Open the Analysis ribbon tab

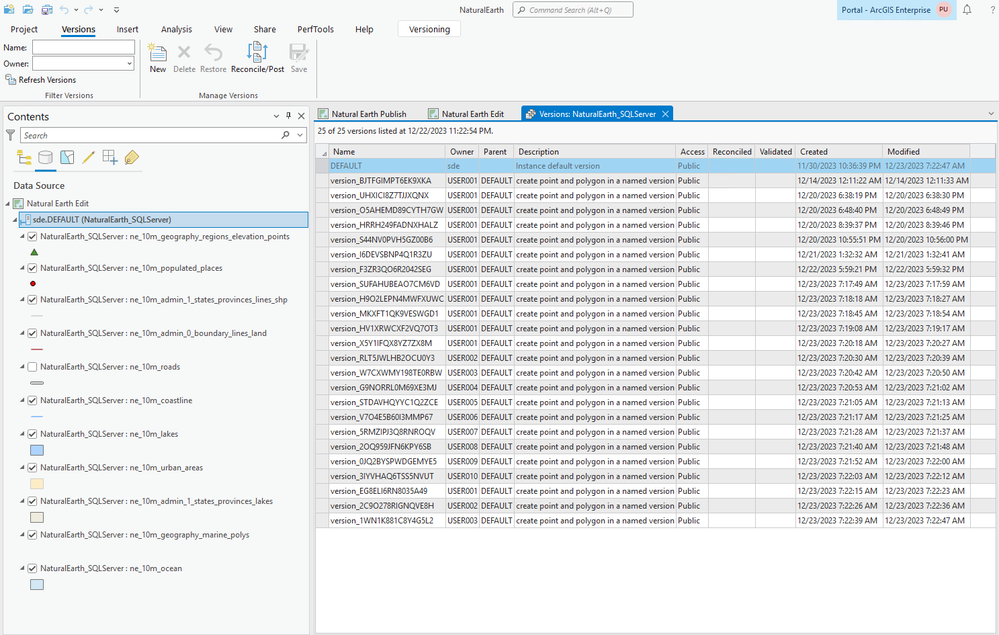pos(176,30)
